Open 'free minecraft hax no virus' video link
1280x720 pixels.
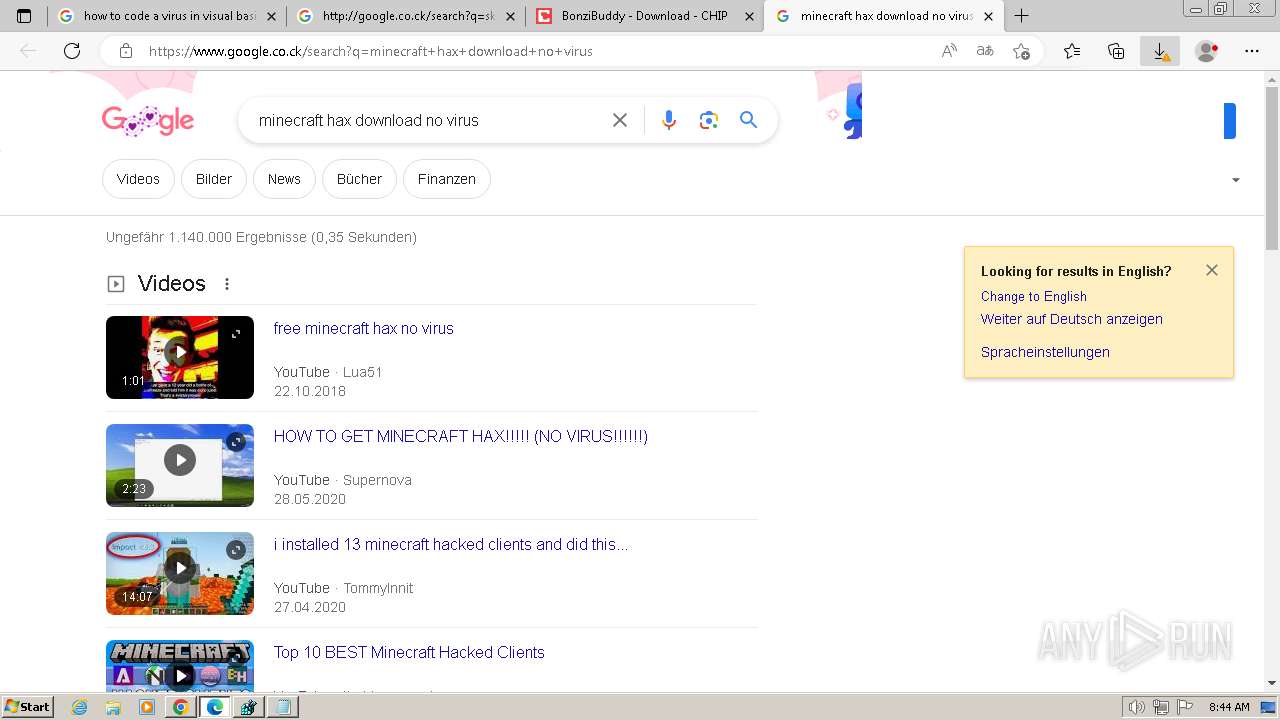click(x=364, y=328)
